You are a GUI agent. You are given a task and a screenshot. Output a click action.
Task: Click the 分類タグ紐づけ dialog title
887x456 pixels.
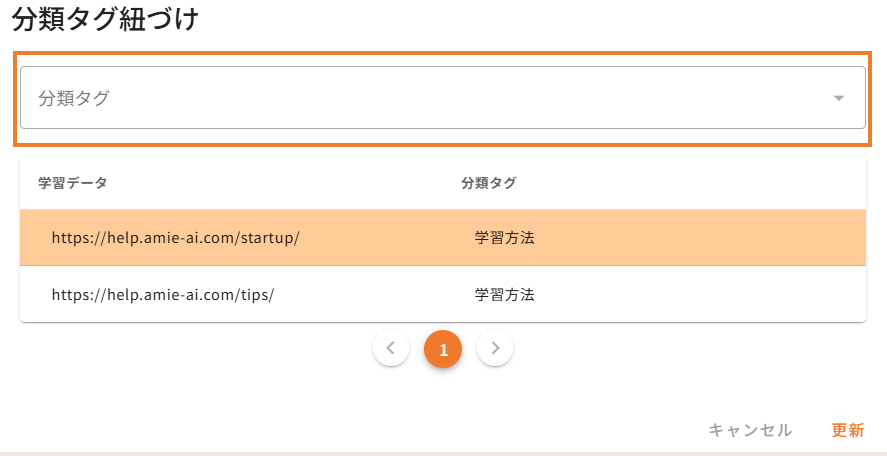(105, 21)
